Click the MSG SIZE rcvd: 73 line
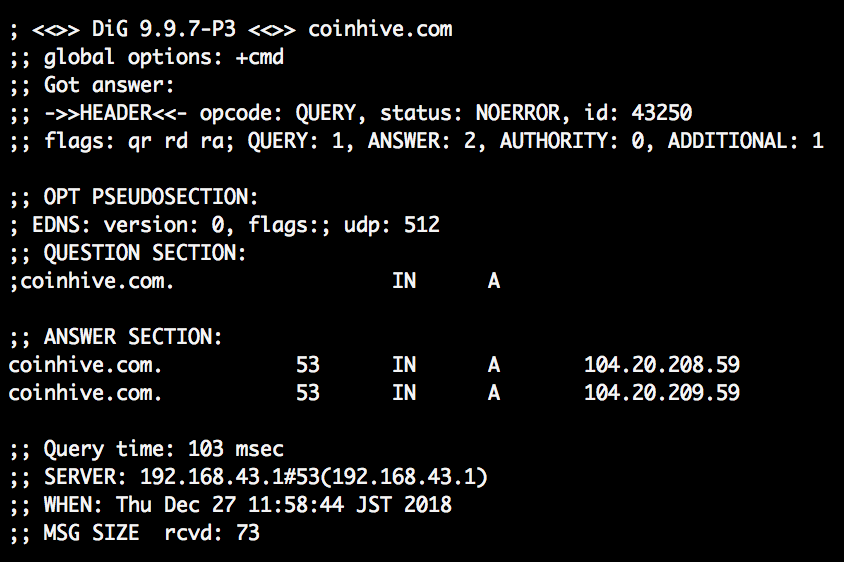Screen dimensions: 844x562 (x=152, y=533)
